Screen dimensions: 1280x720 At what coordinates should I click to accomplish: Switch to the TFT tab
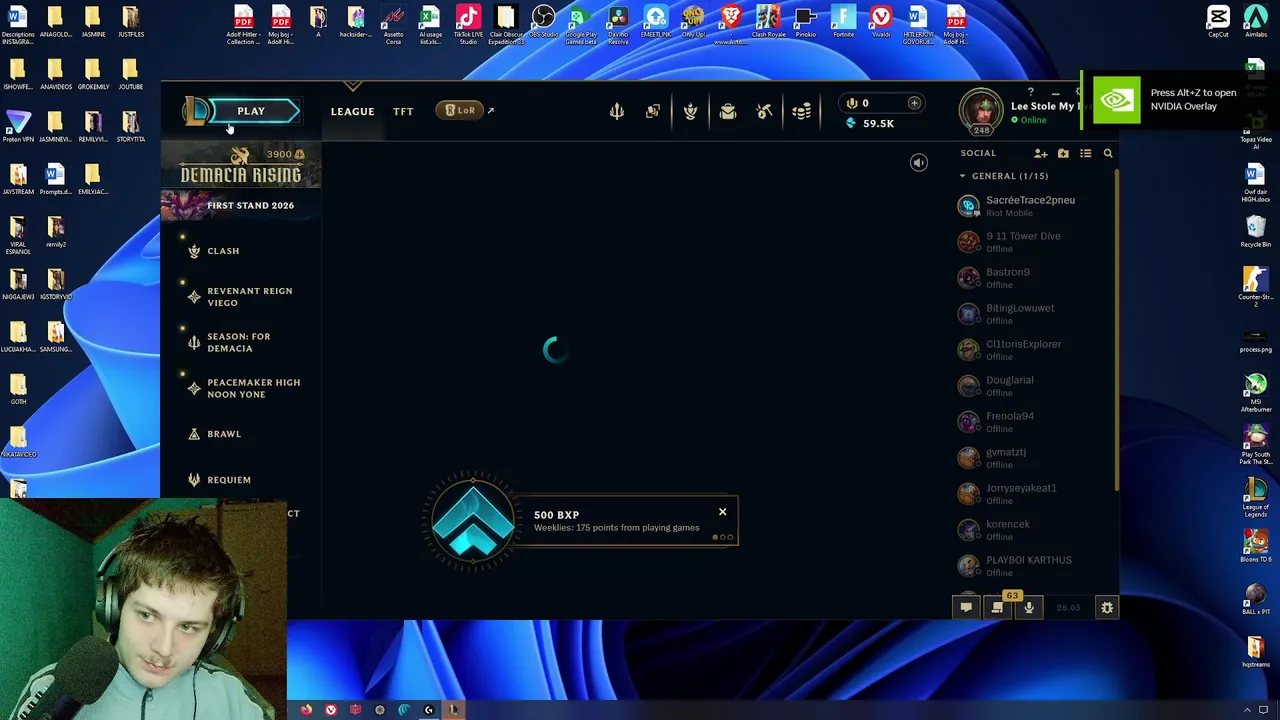(x=403, y=111)
